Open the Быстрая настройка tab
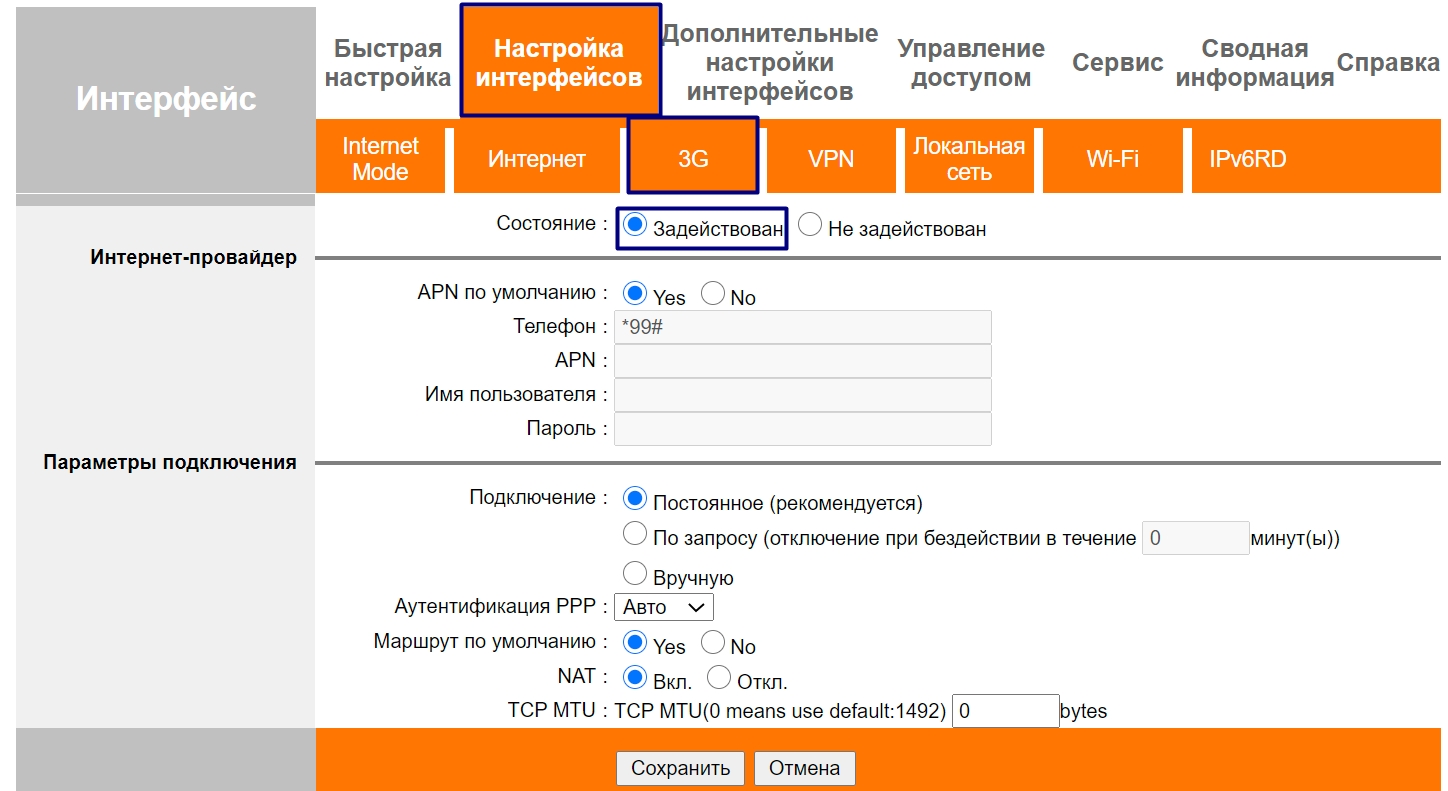 [x=387, y=63]
